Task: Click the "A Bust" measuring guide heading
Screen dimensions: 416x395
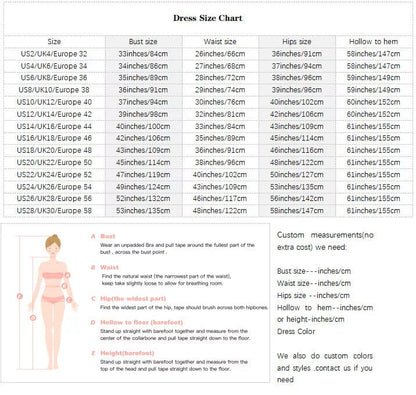Action: tap(103, 236)
